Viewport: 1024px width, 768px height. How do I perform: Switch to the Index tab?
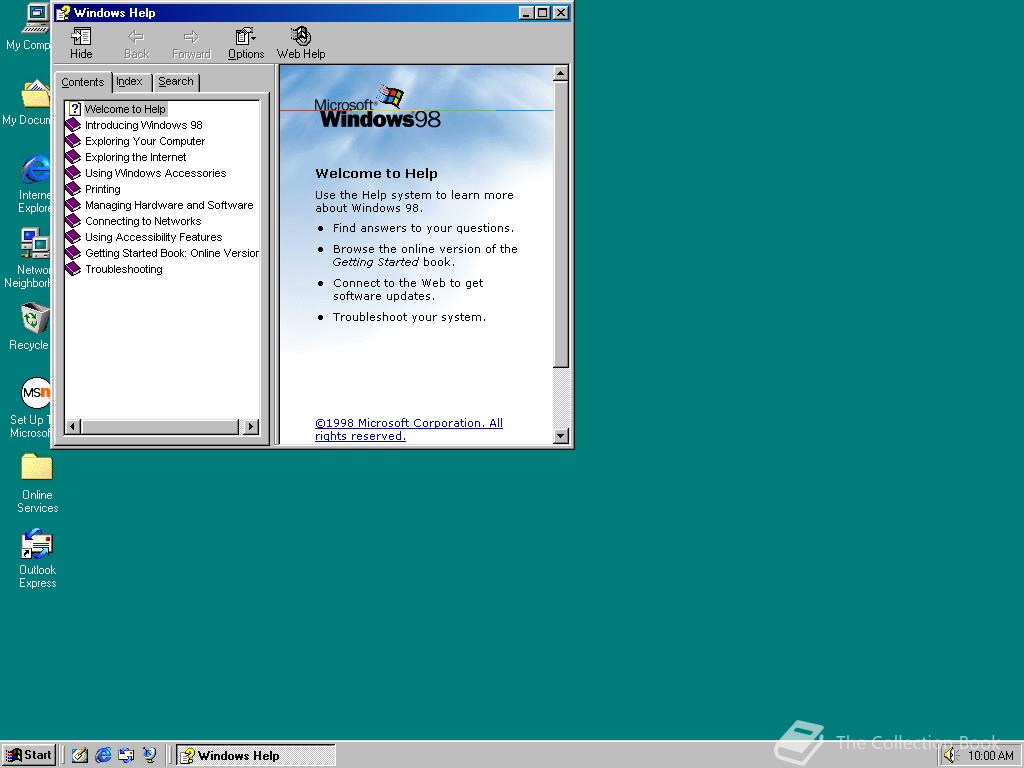129,82
